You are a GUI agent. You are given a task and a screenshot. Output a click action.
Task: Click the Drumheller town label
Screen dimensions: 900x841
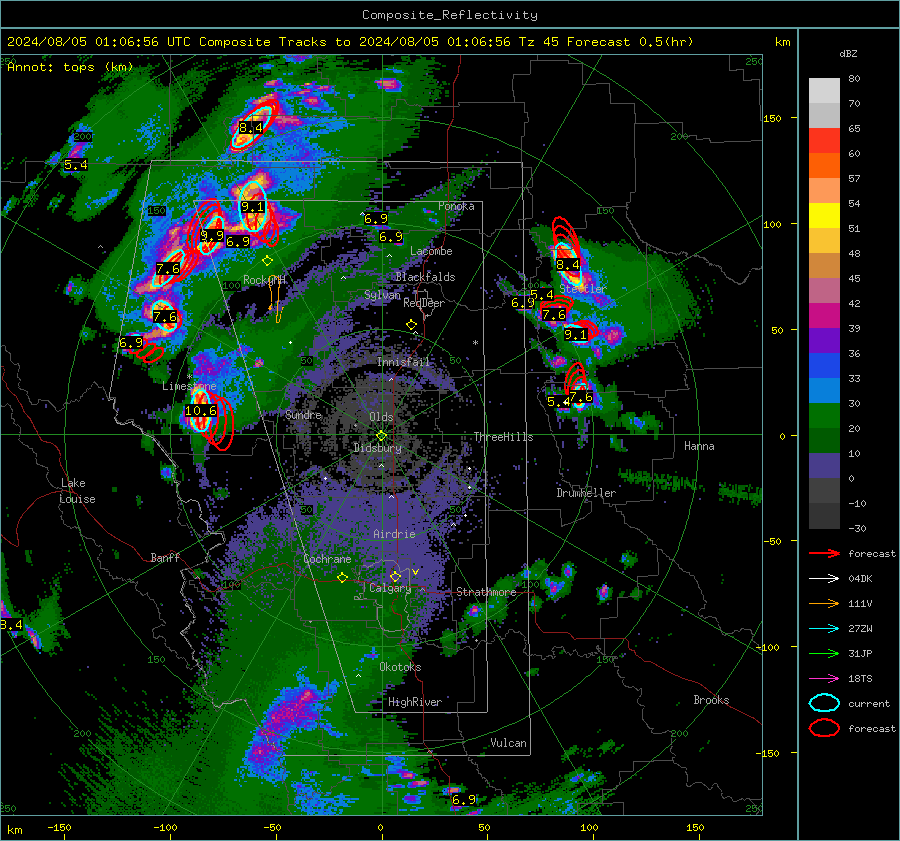pyautogui.click(x=586, y=493)
